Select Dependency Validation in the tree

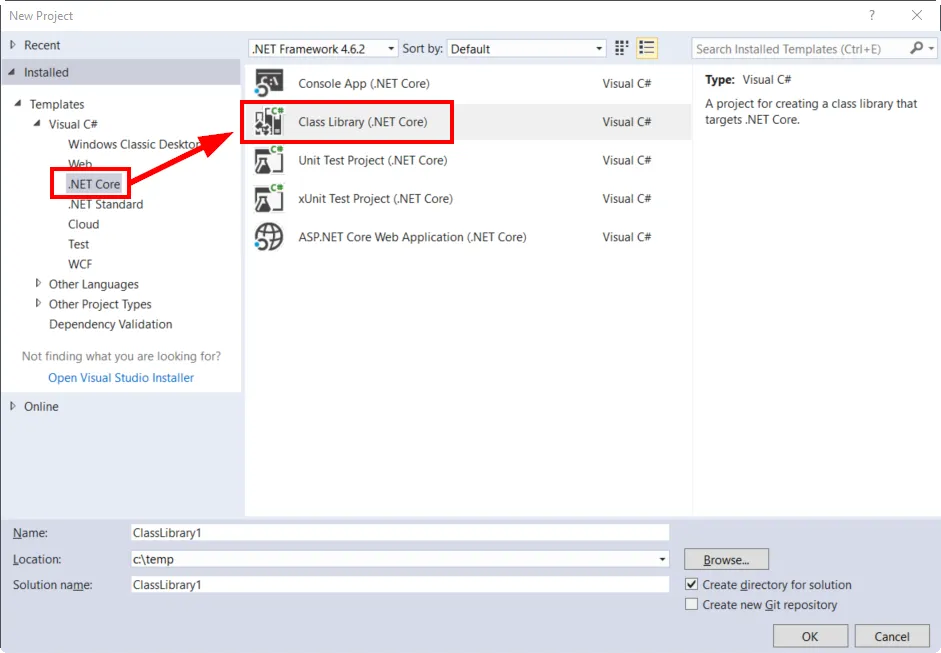click(110, 324)
